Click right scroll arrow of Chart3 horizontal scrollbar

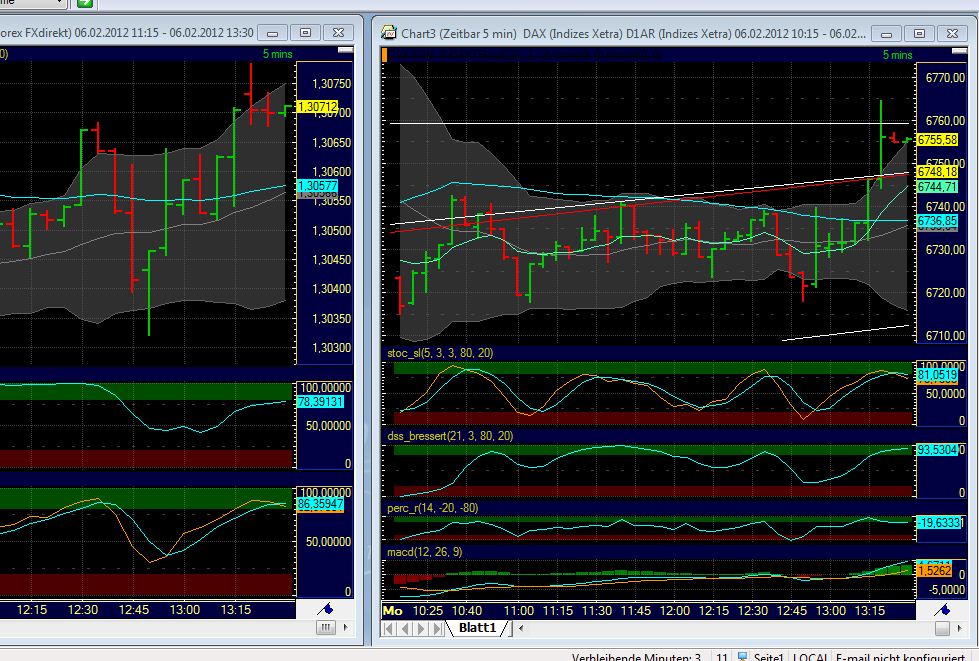coord(960,628)
